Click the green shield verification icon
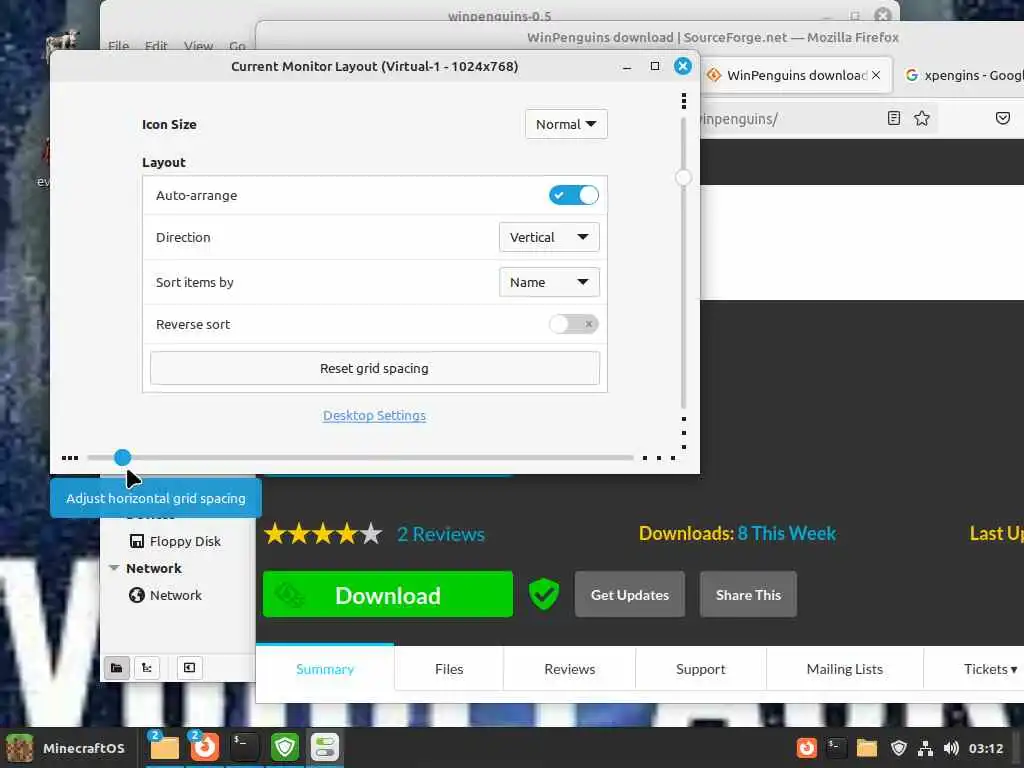The height and width of the screenshot is (768, 1024). [x=543, y=594]
